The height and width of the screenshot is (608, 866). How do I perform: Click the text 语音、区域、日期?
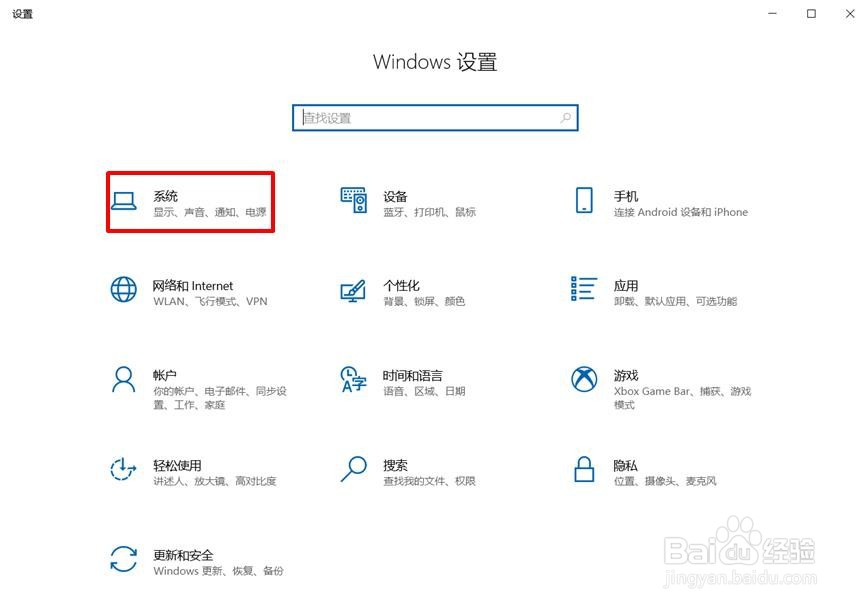[424, 392]
